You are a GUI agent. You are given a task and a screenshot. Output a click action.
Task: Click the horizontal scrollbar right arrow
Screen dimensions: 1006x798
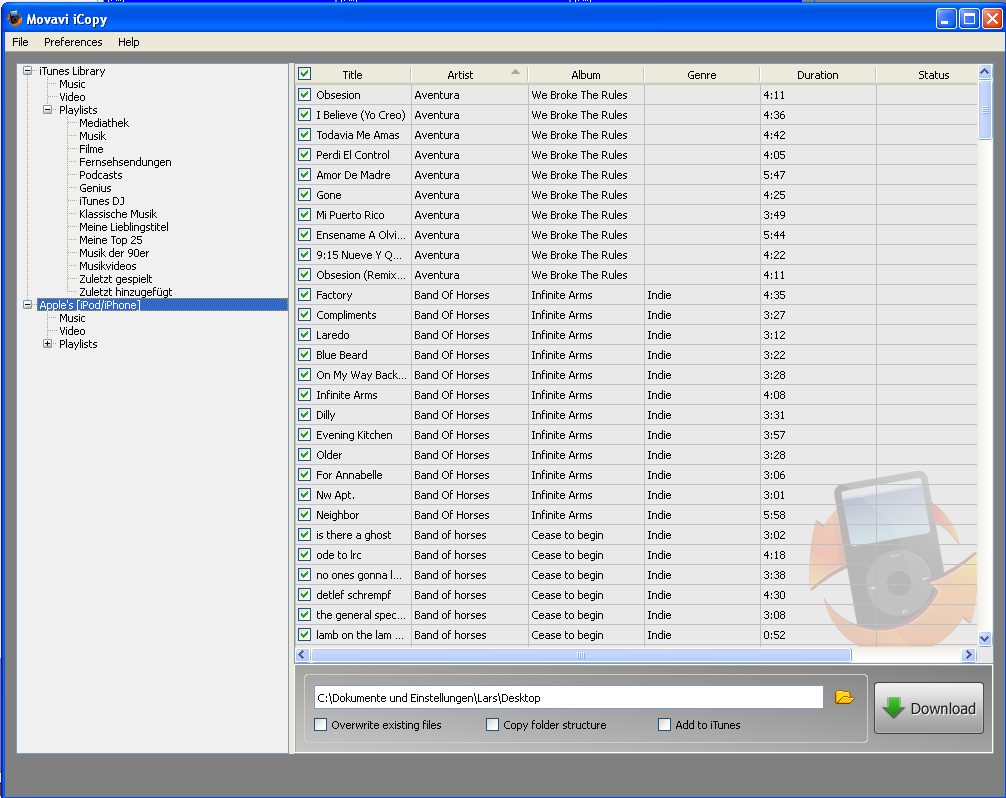point(968,655)
